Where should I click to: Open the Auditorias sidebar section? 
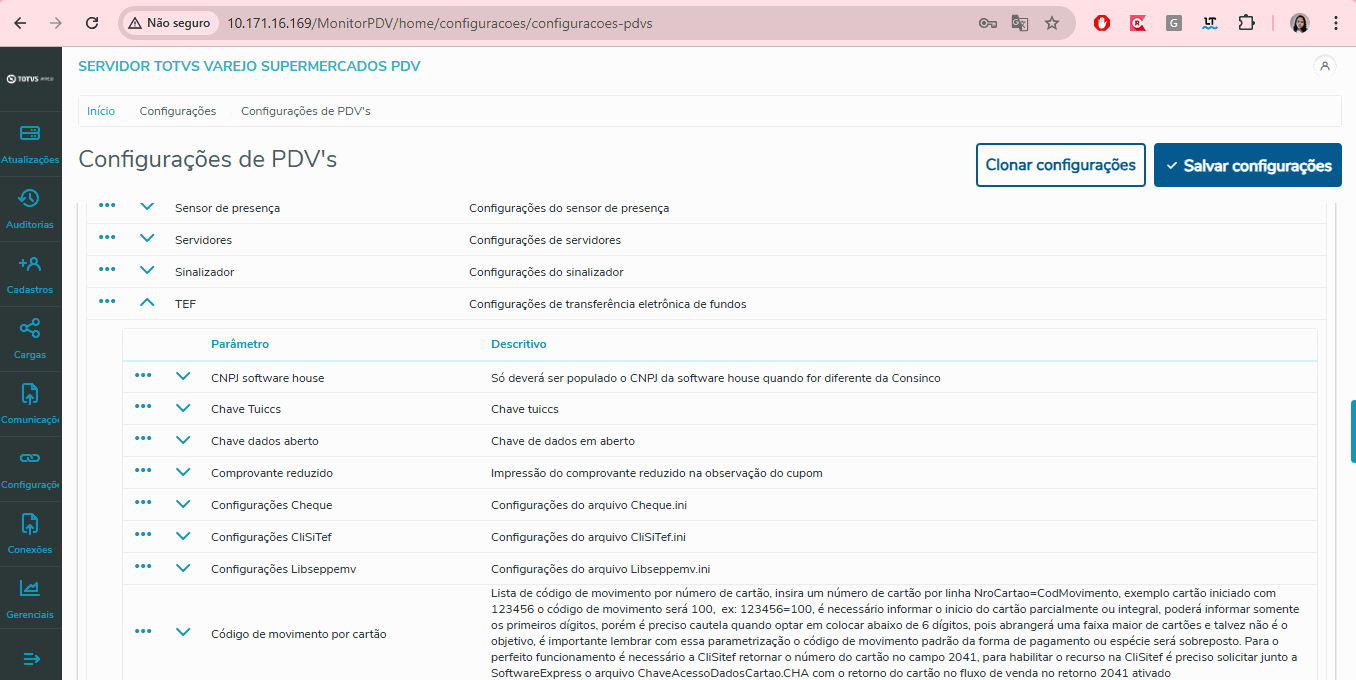click(x=30, y=208)
